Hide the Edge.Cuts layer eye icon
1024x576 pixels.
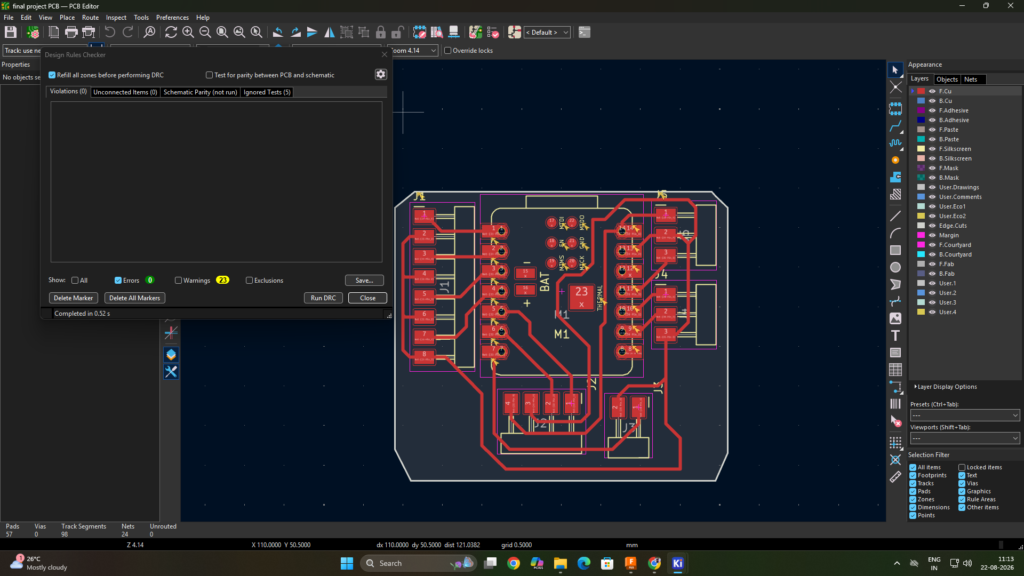(x=932, y=225)
